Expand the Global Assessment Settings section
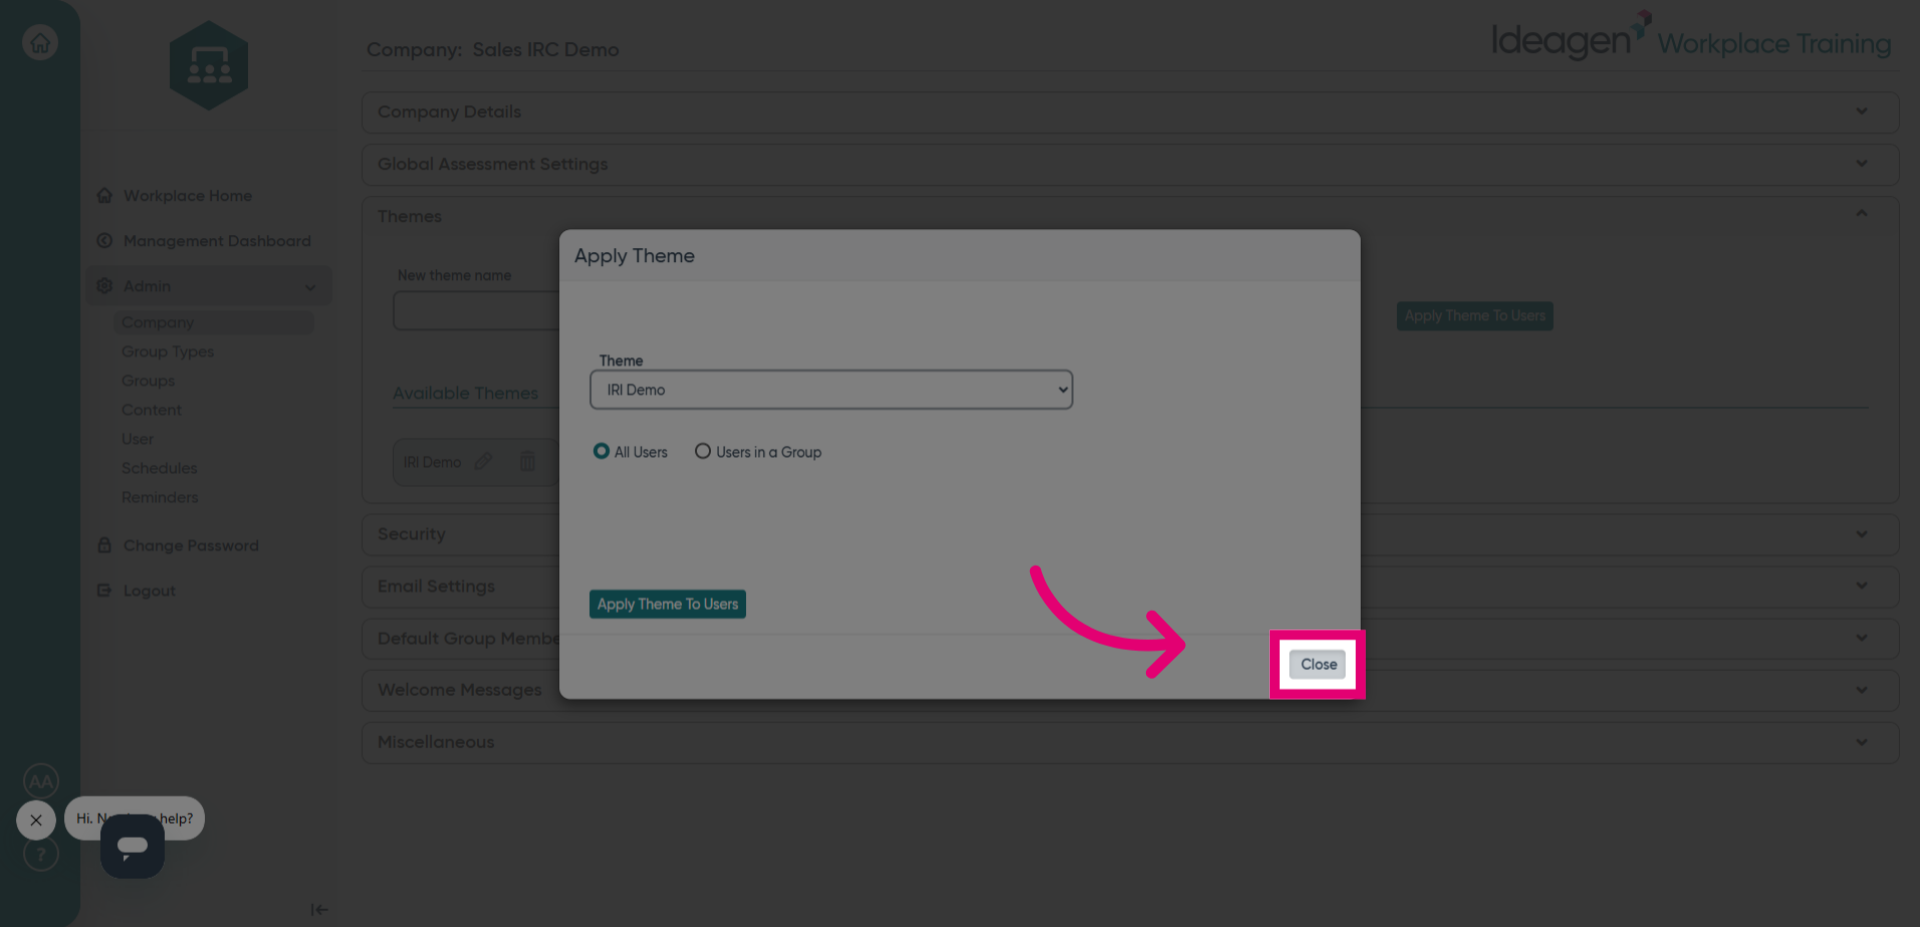This screenshot has height=927, width=1920. [1130, 164]
